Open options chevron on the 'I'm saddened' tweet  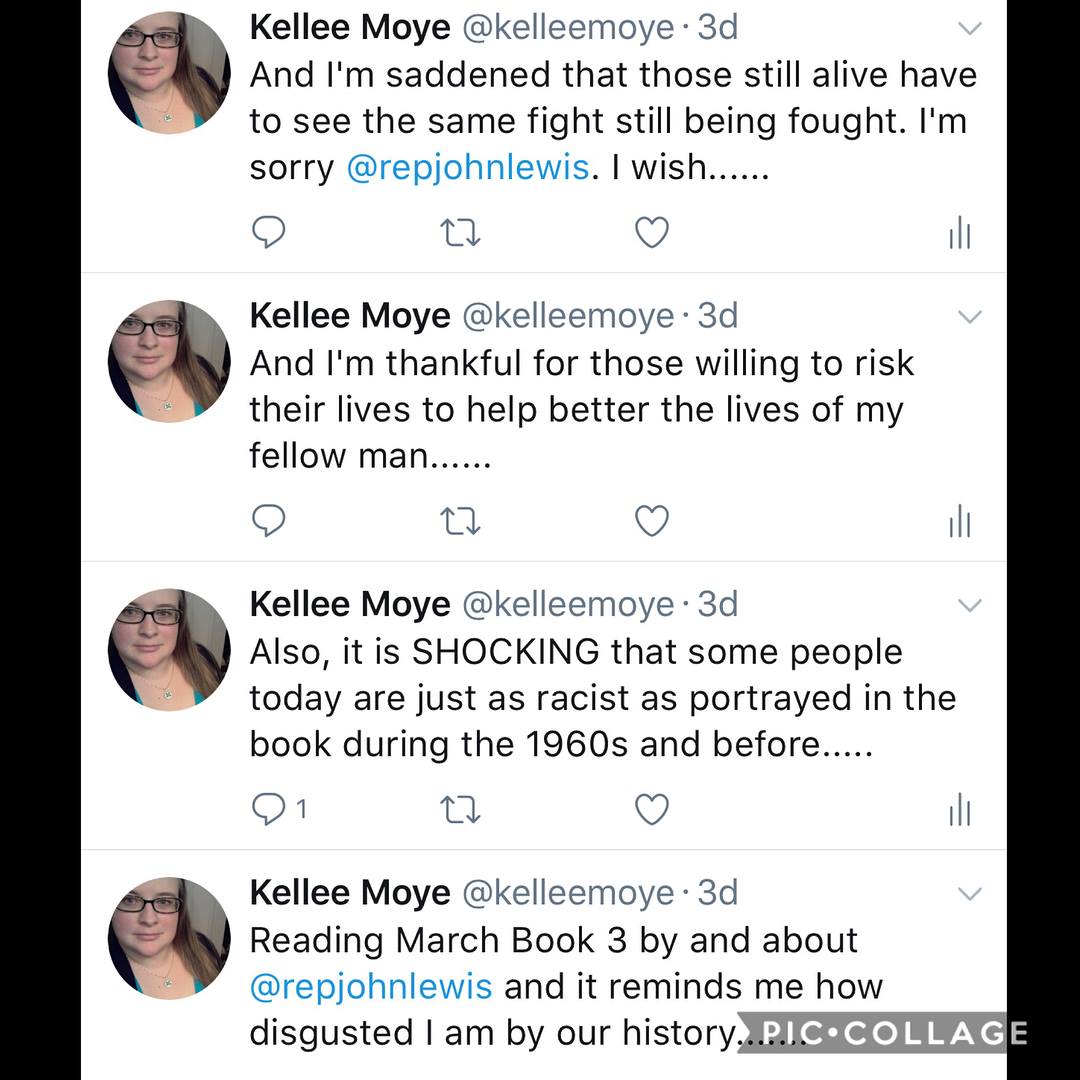click(970, 29)
